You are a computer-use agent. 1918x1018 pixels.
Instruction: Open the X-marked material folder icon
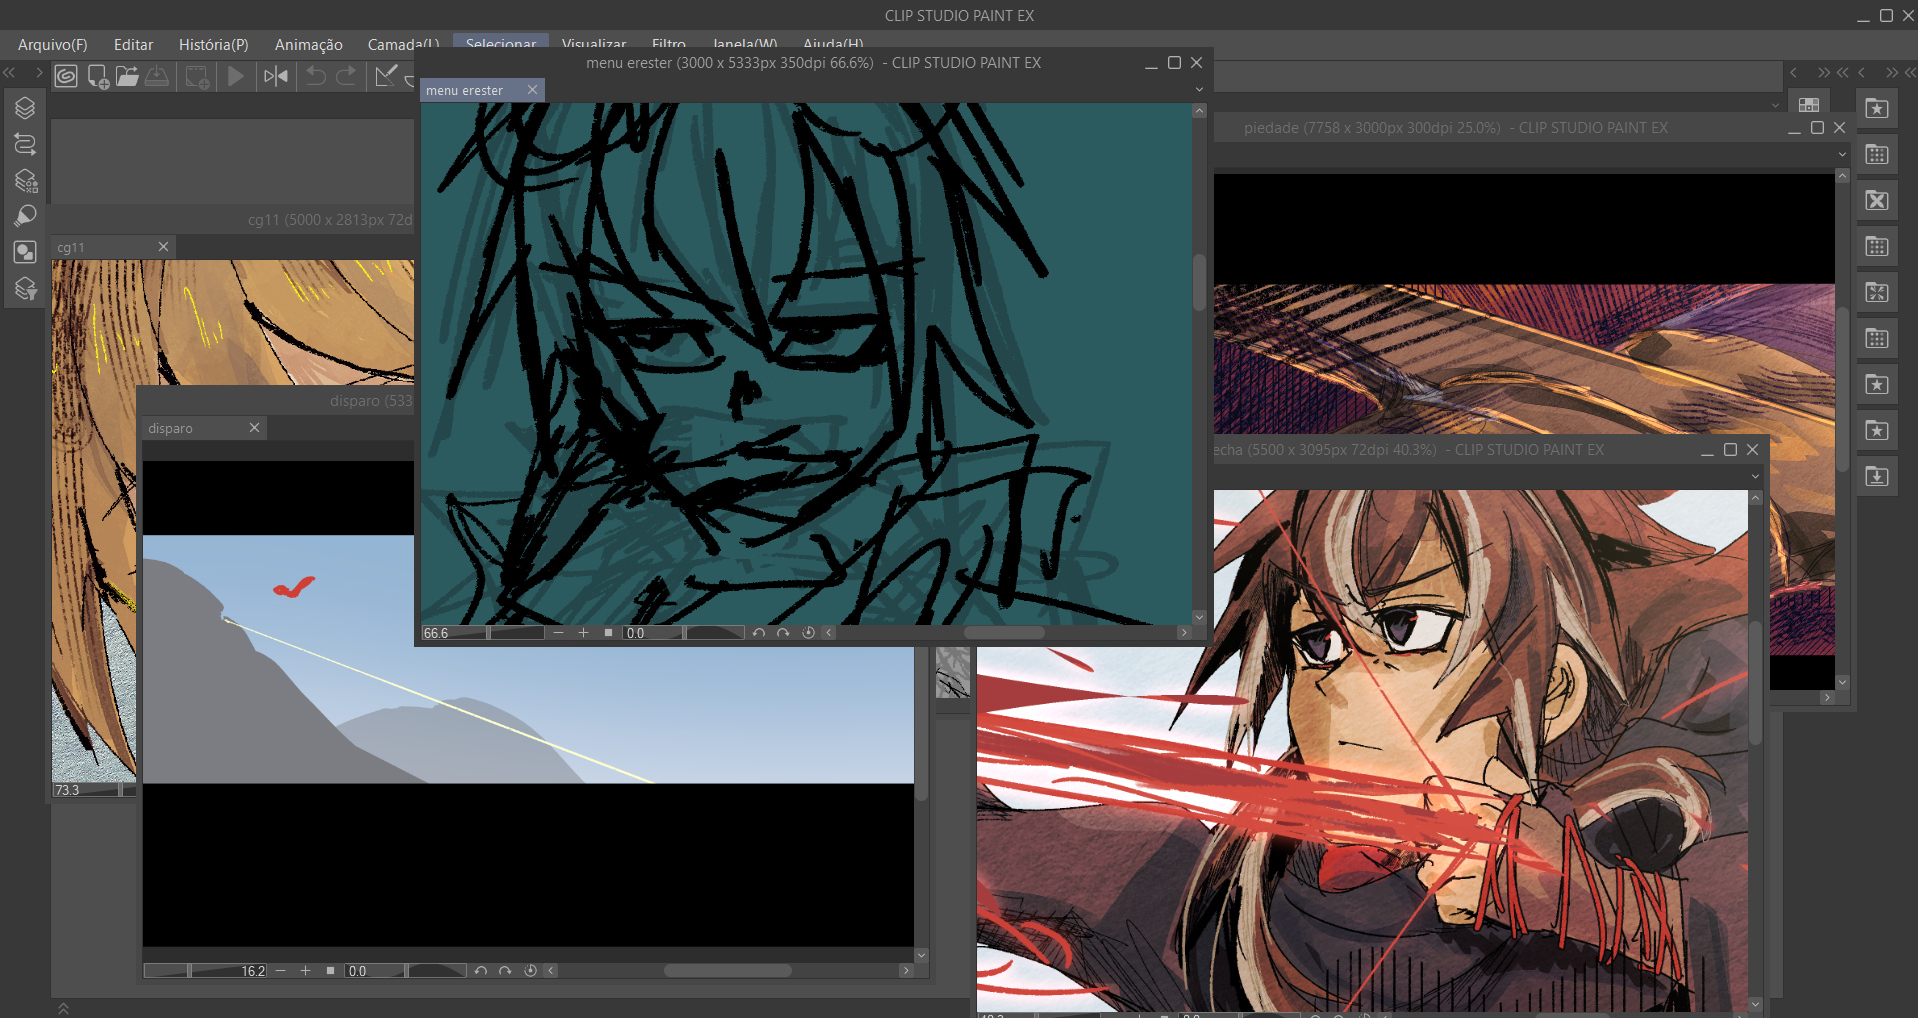(x=1877, y=200)
